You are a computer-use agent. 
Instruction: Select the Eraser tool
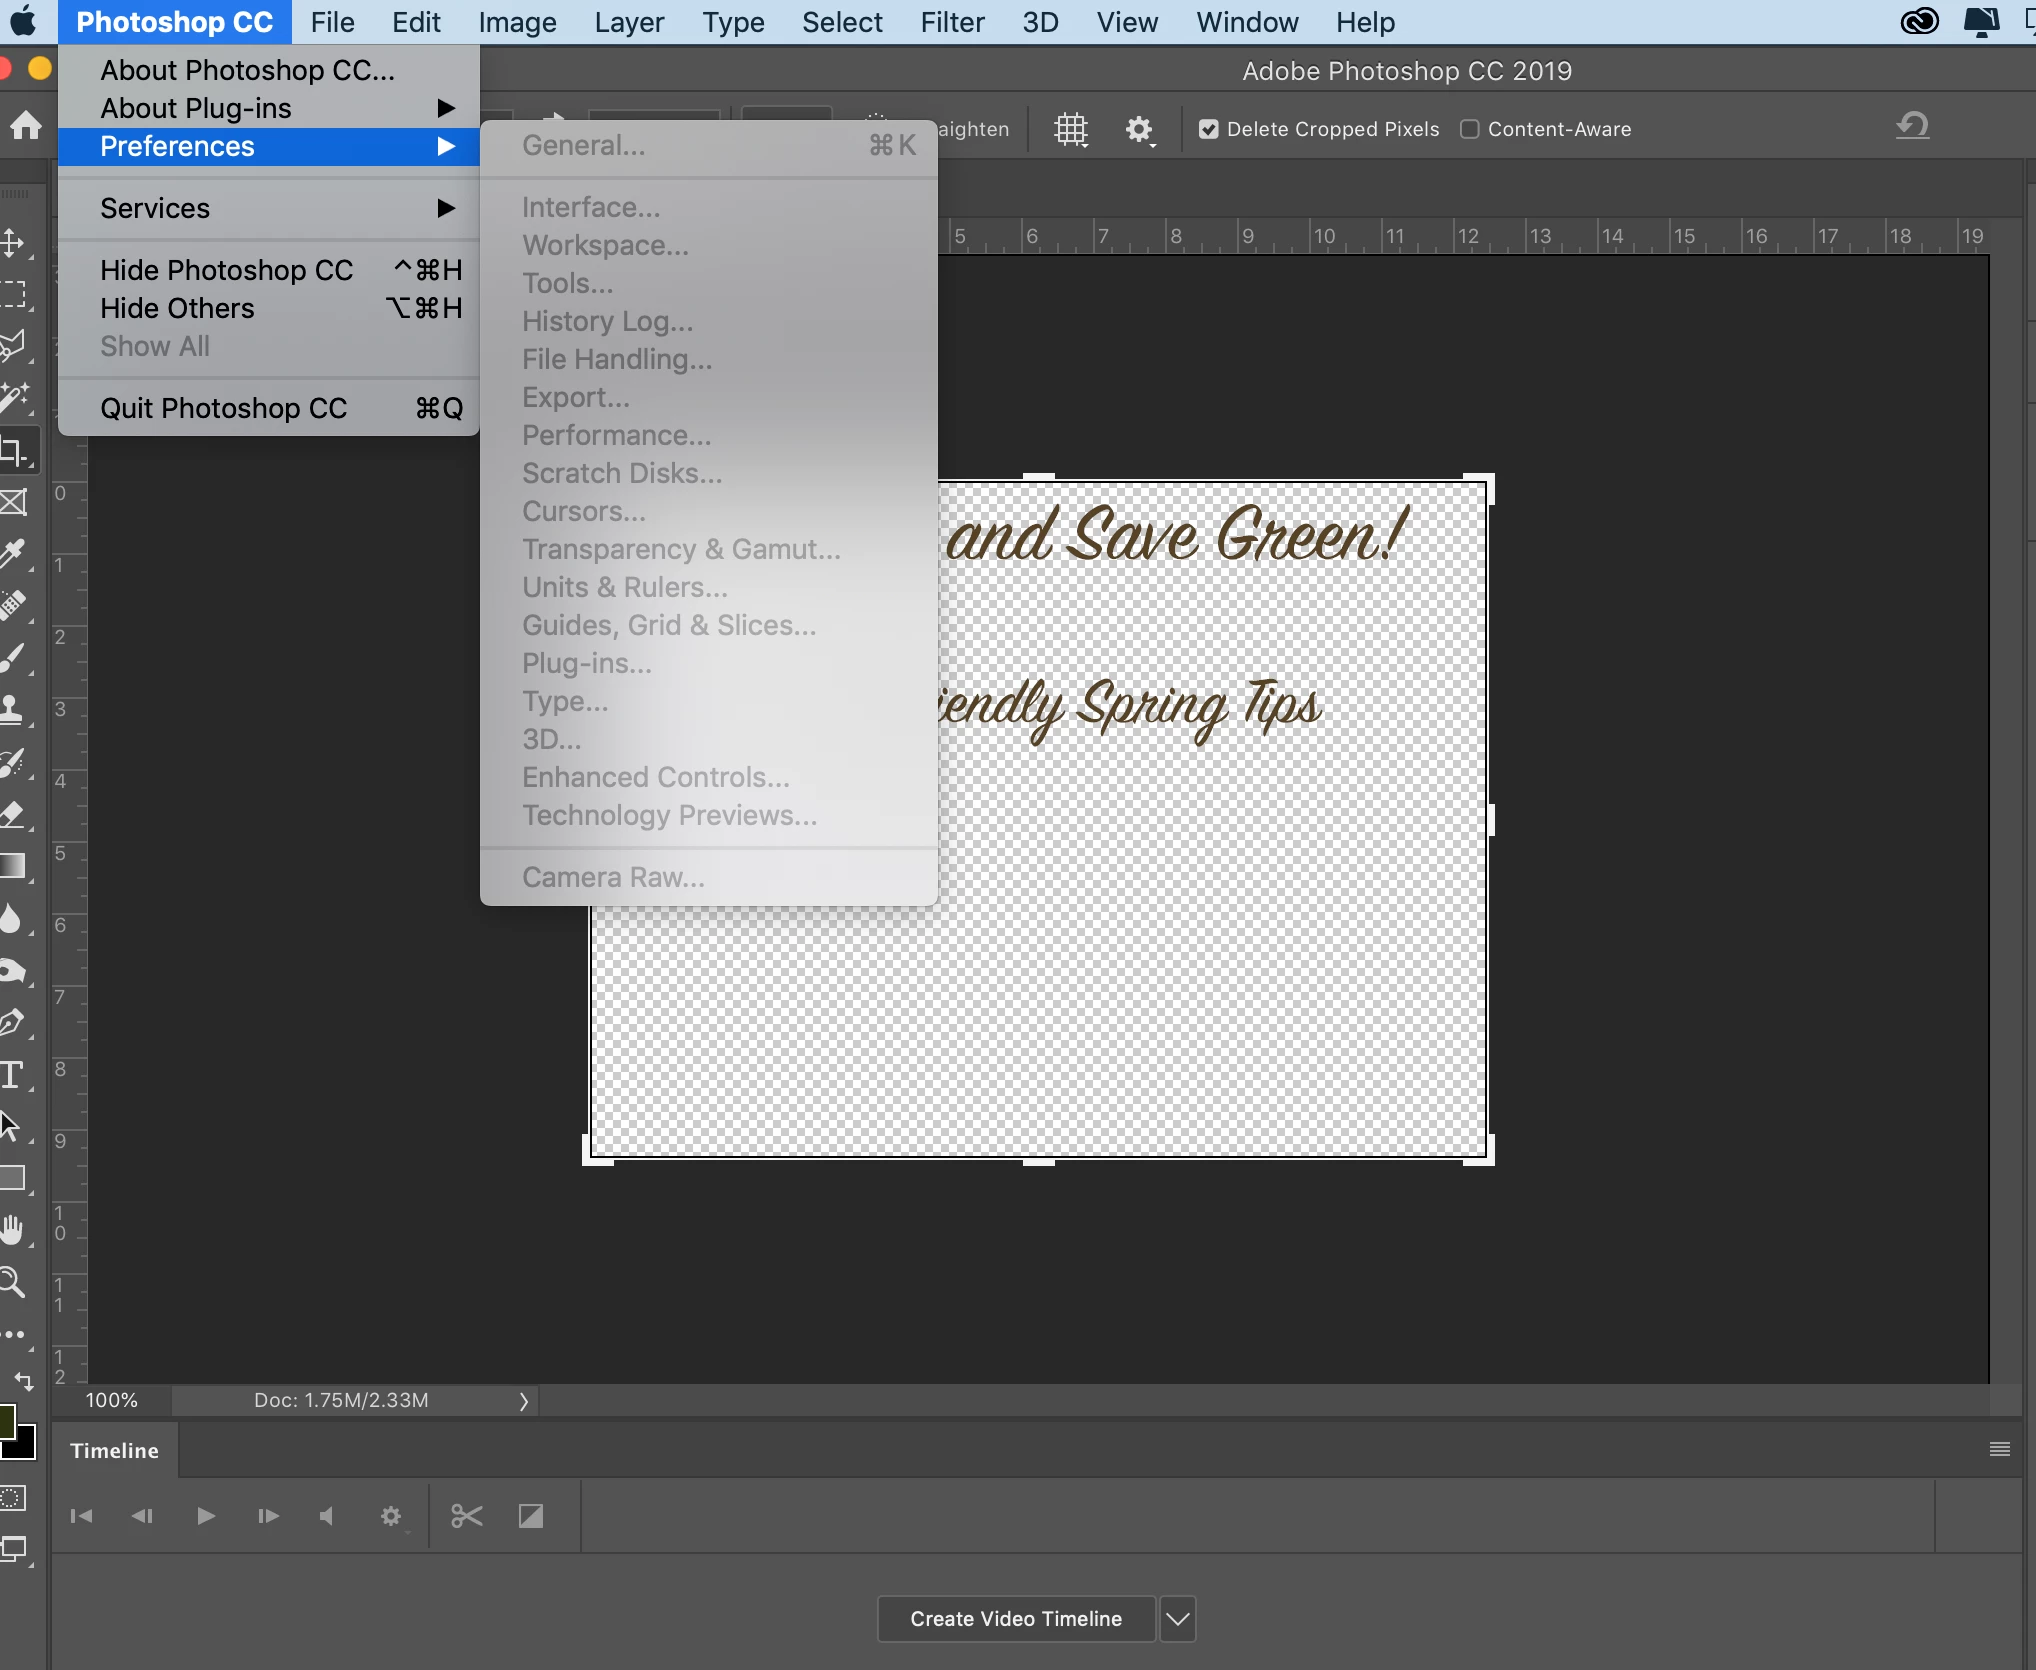[x=12, y=814]
